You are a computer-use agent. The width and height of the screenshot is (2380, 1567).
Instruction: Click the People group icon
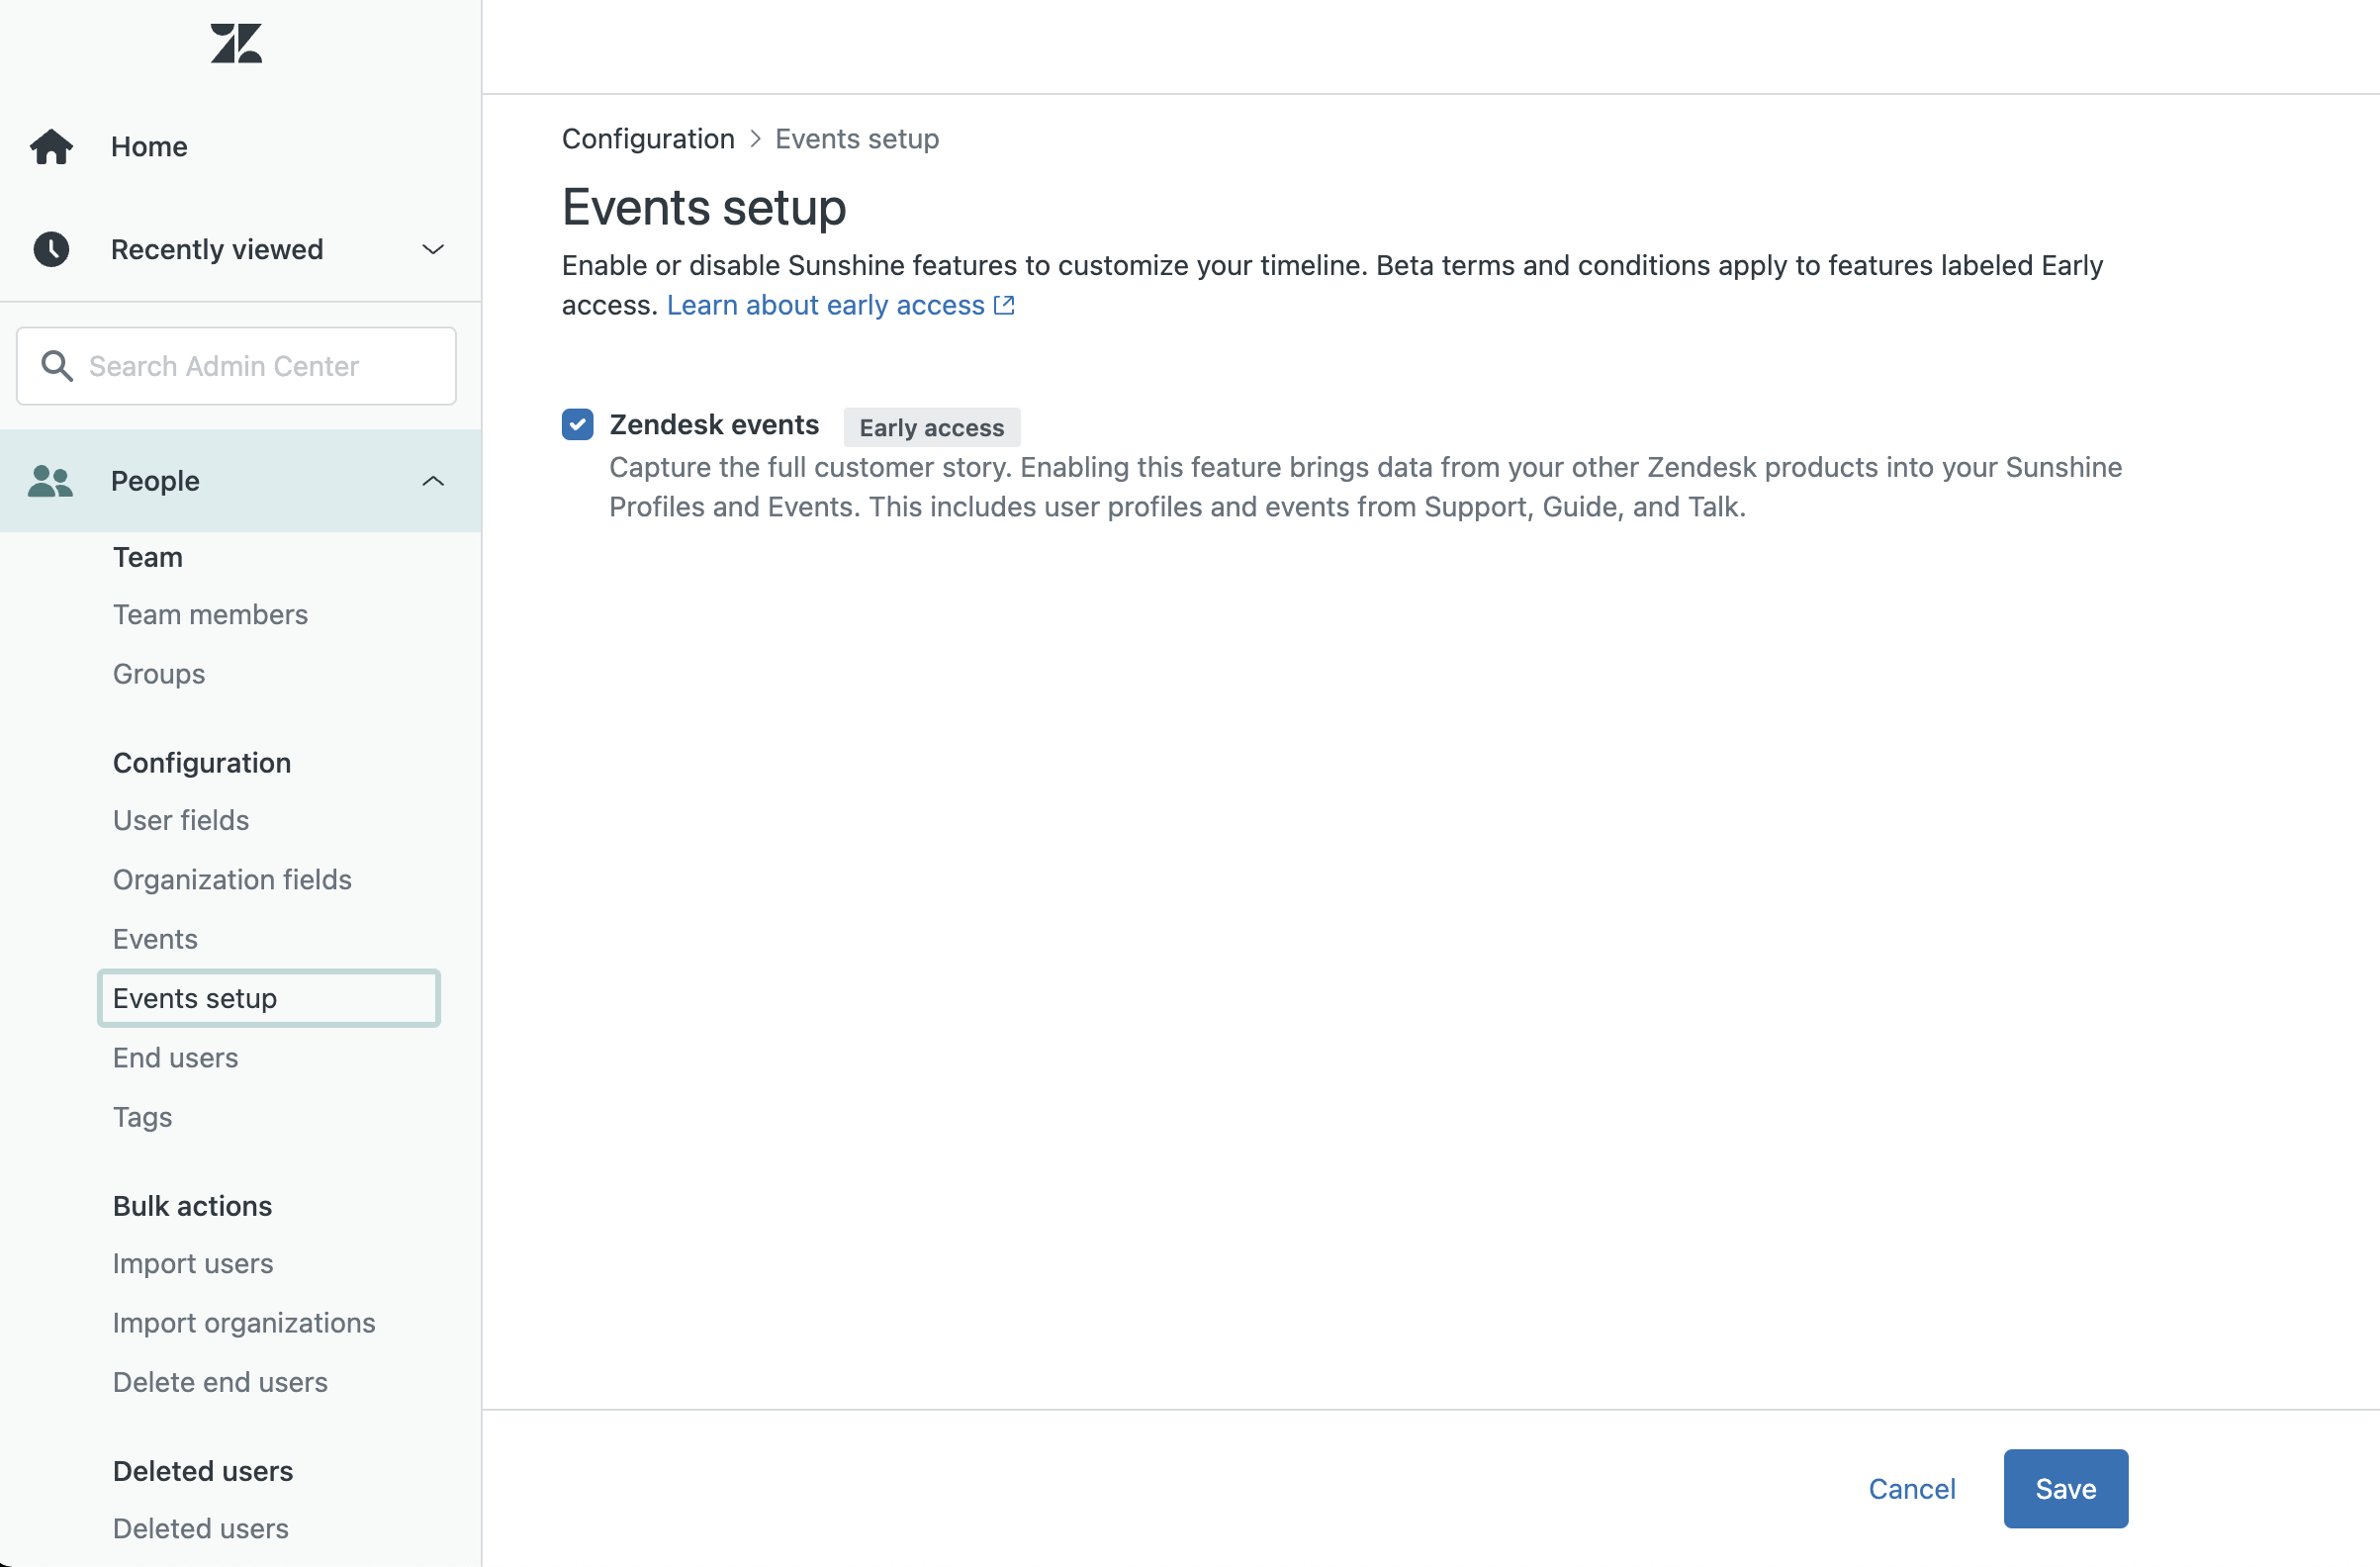(x=50, y=481)
